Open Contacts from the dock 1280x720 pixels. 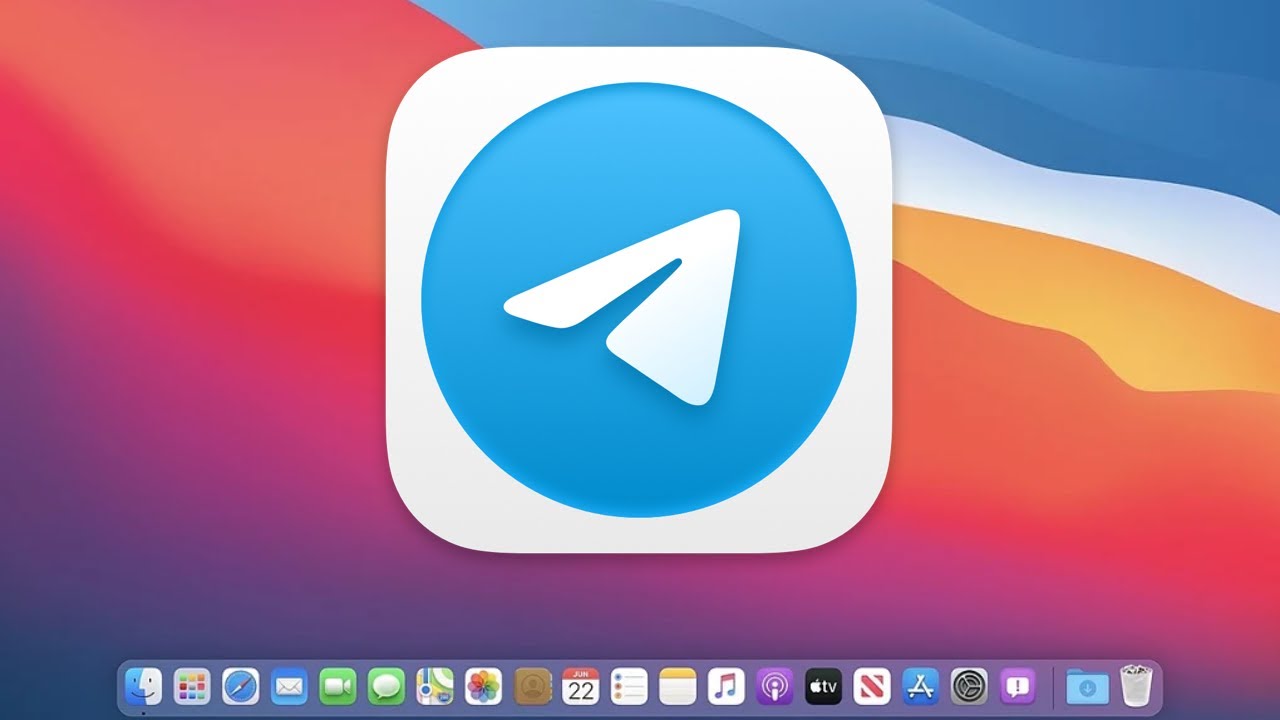coord(532,686)
